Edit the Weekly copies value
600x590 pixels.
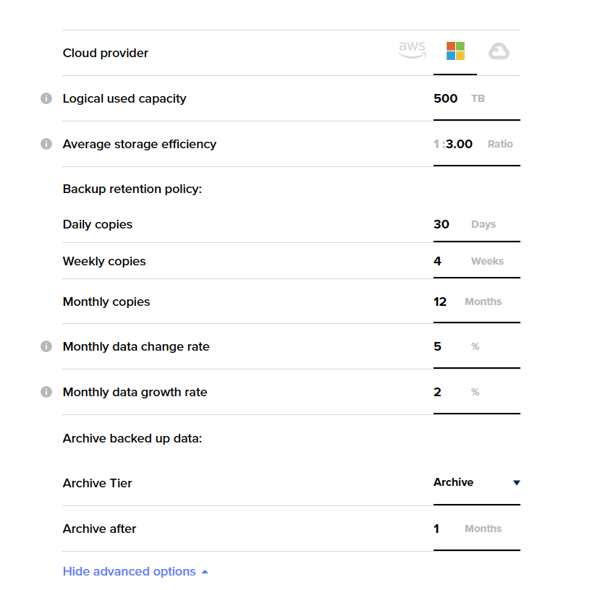[x=438, y=261]
